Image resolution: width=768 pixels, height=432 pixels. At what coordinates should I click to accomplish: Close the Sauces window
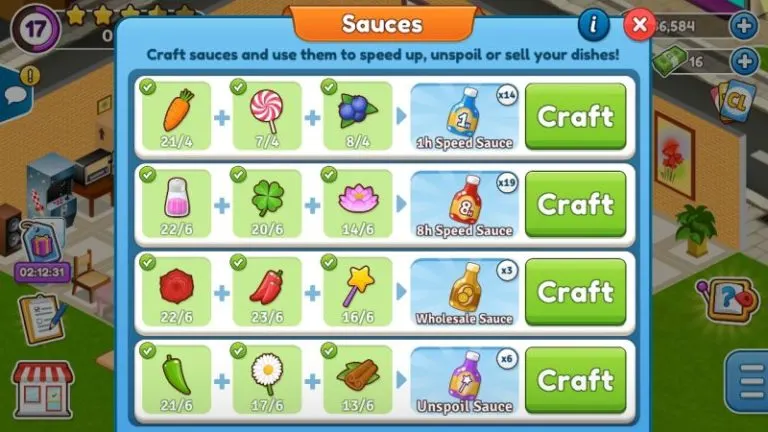pos(639,24)
